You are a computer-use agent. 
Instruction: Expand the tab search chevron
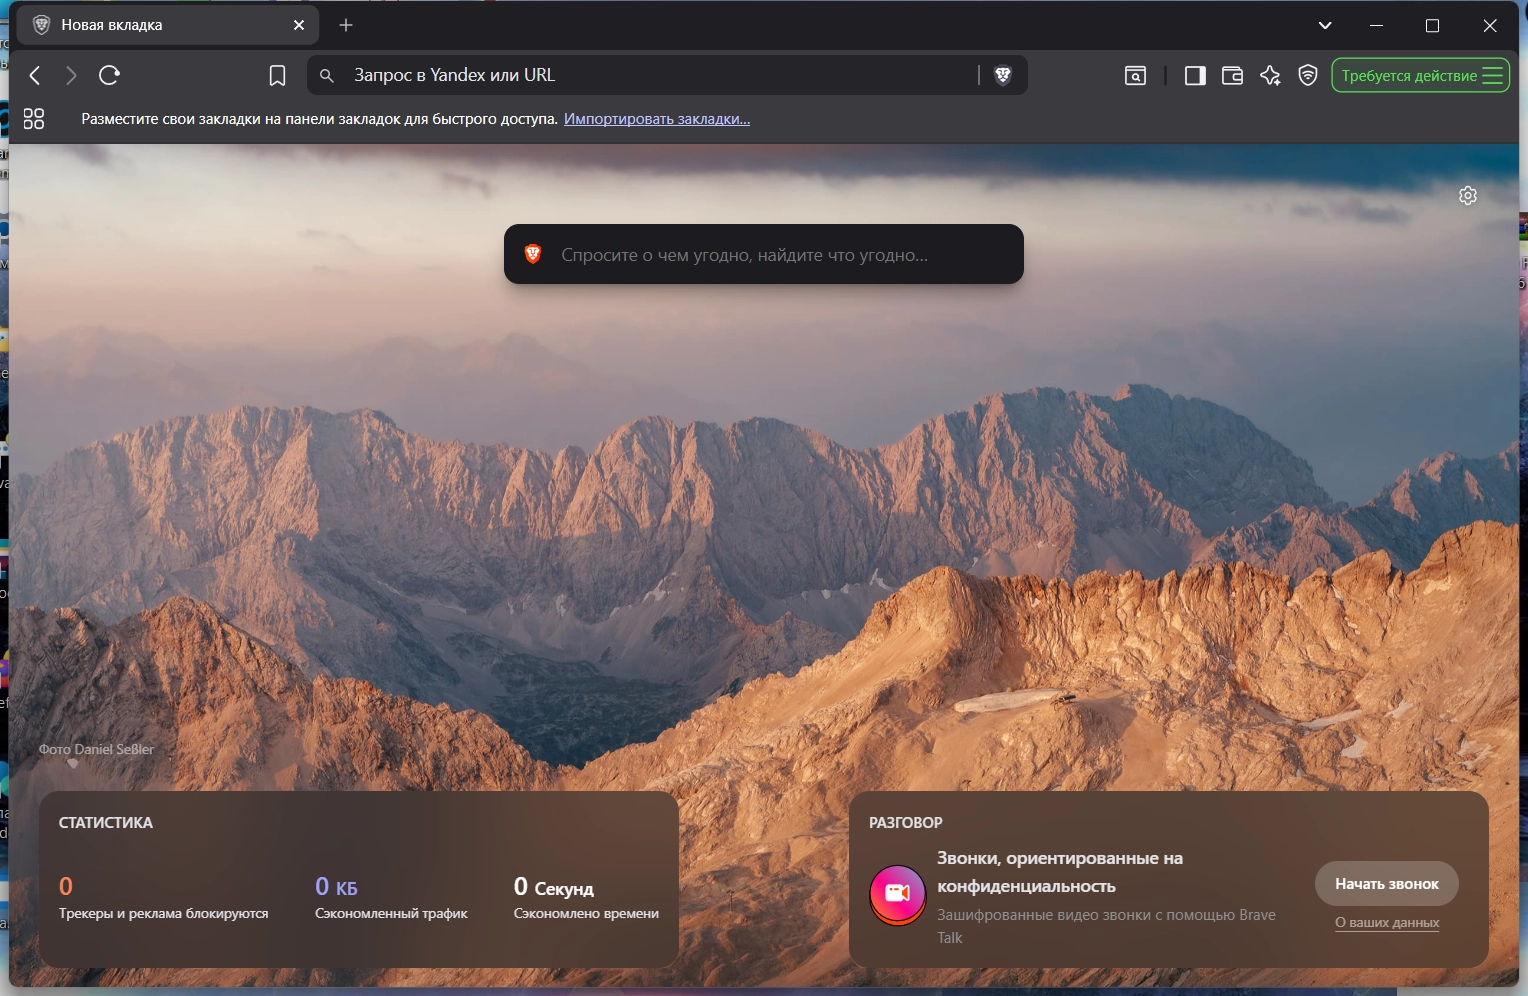[x=1325, y=26]
